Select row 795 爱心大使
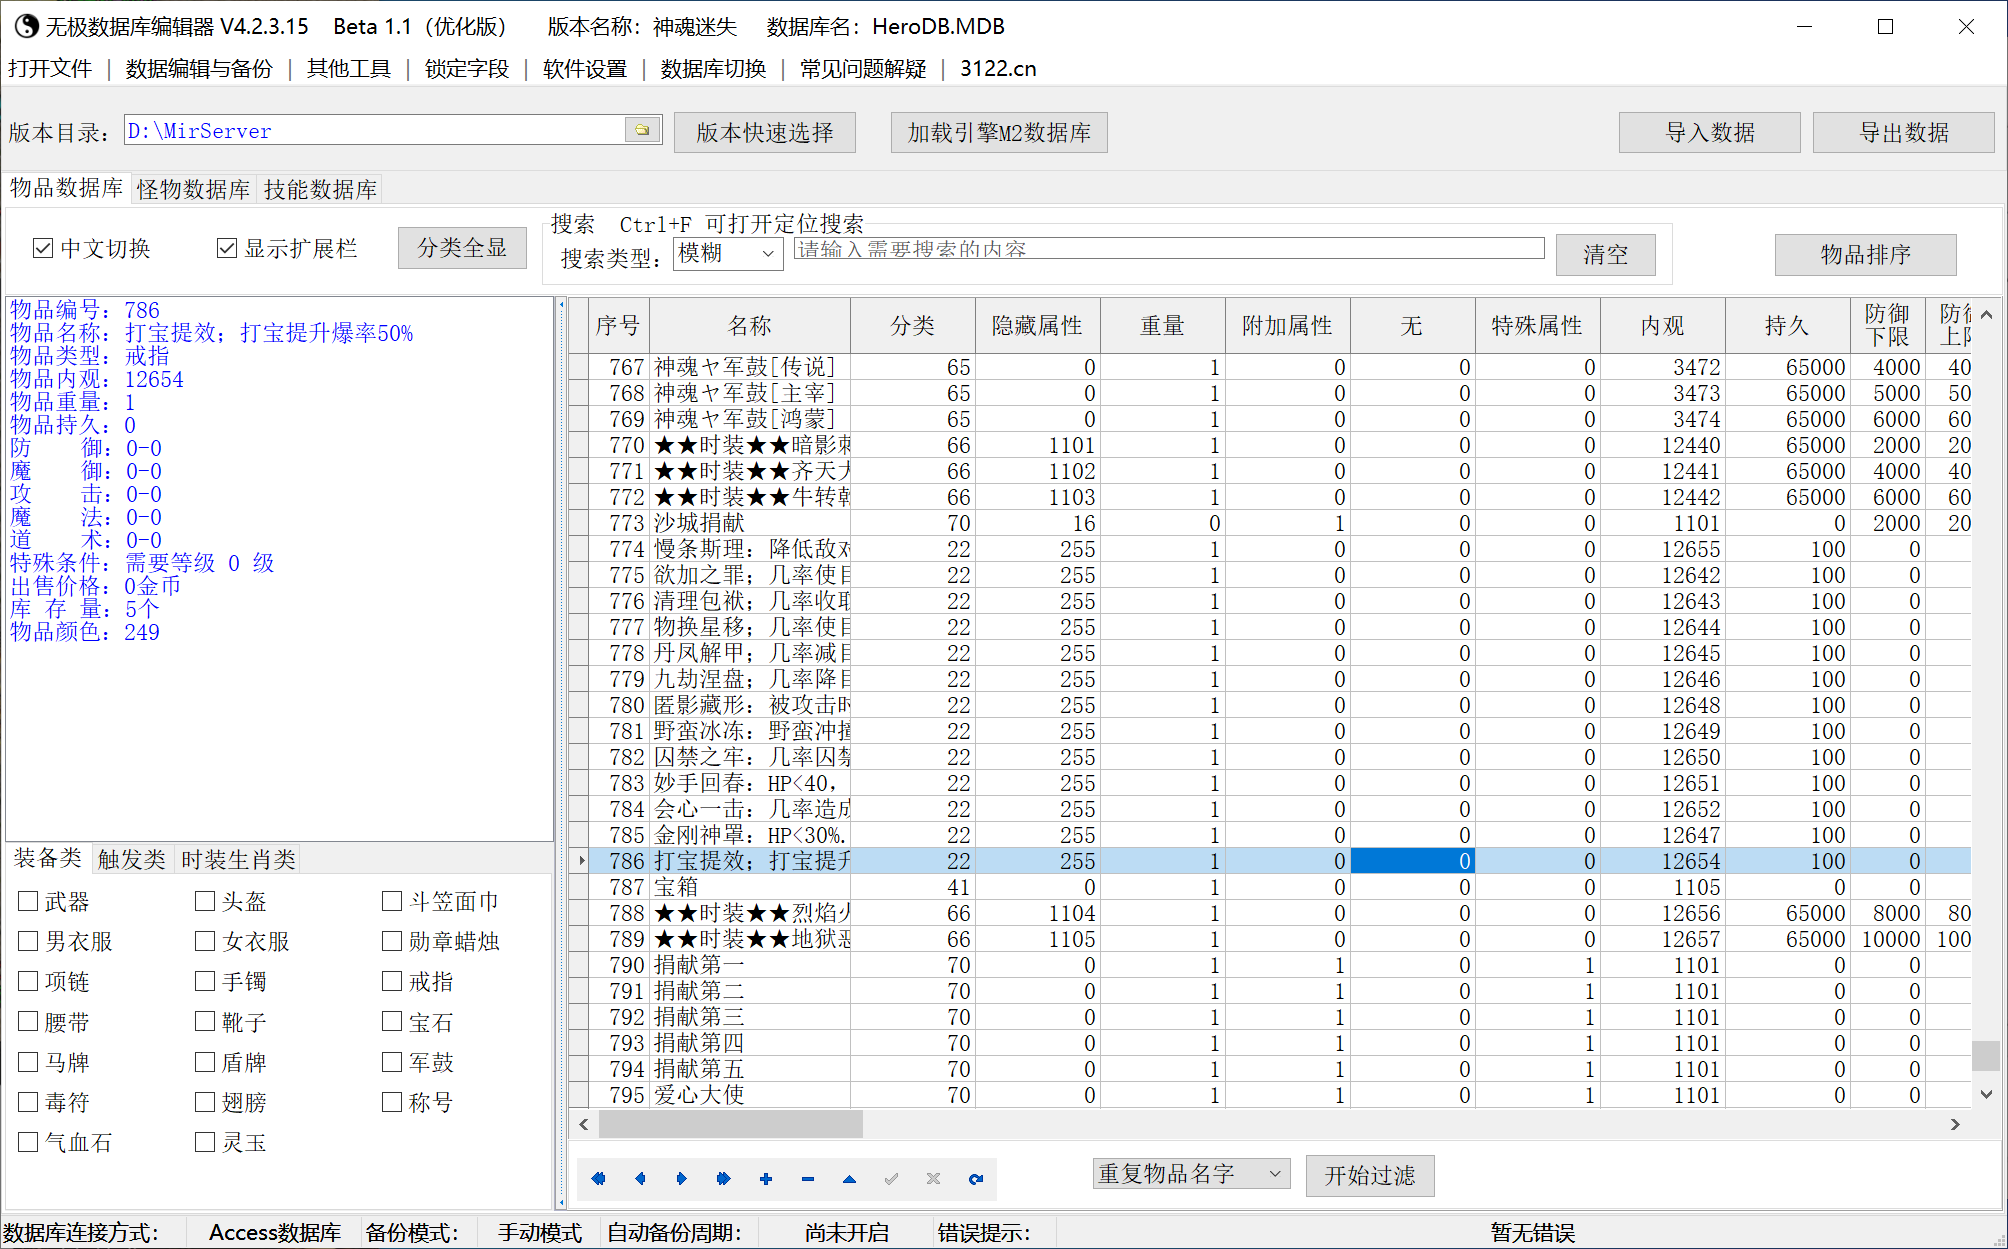 tap(1270, 1095)
